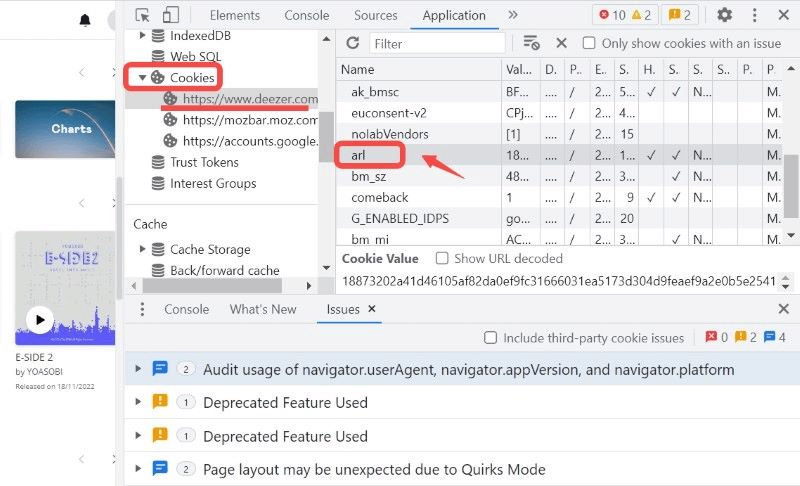This screenshot has height=486, width=800.
Task: Click the notification bell icon on Deezer
Action: [x=85, y=20]
